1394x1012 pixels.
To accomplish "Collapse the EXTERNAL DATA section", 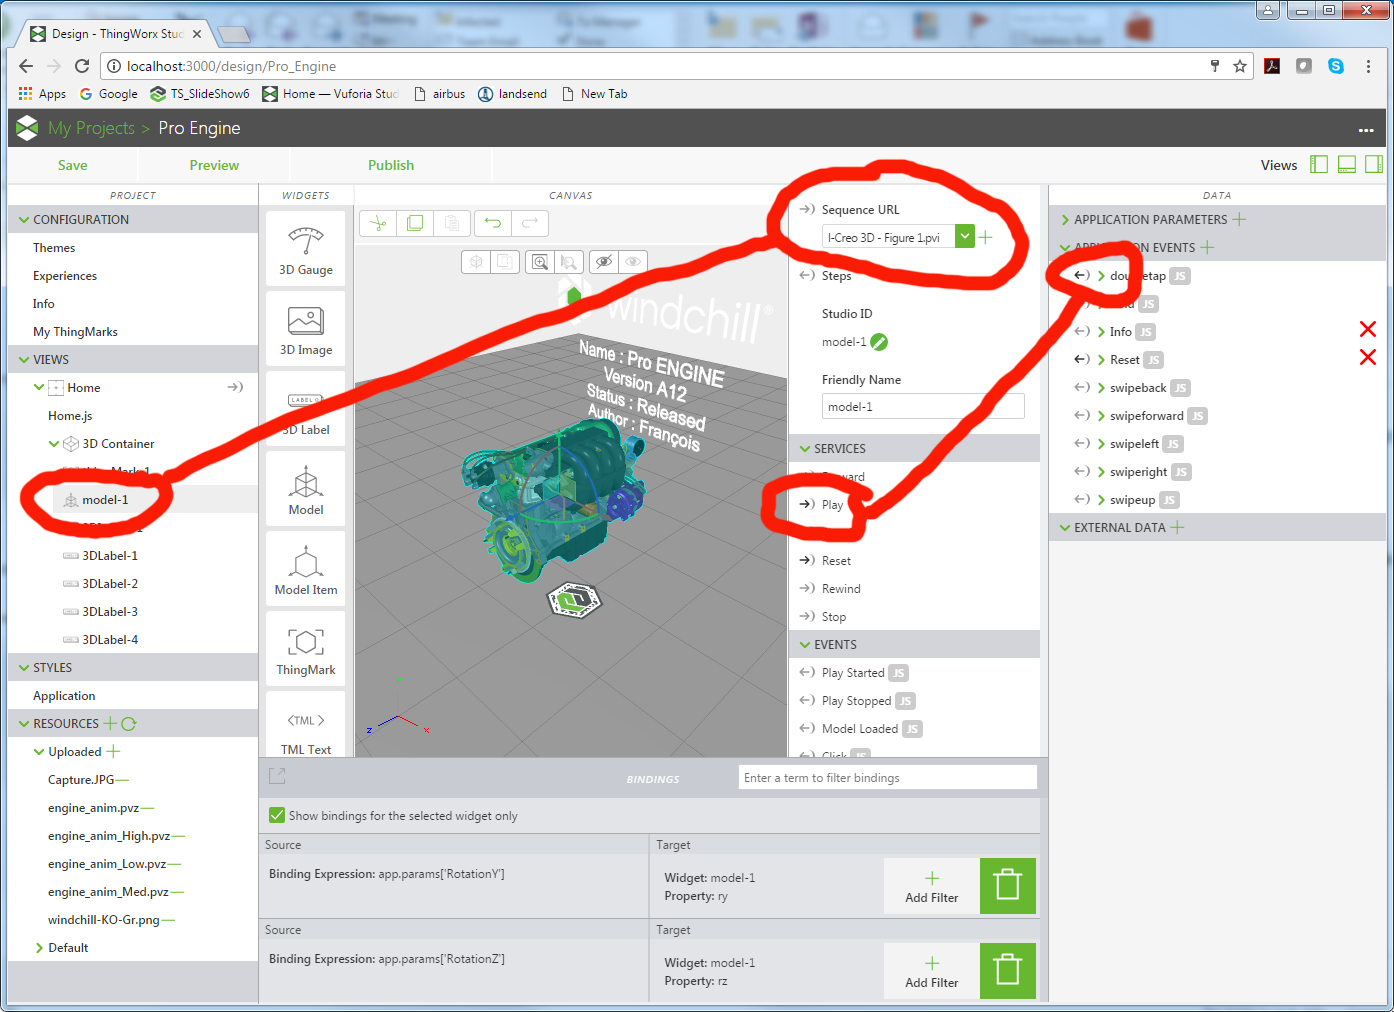I will (1065, 527).
